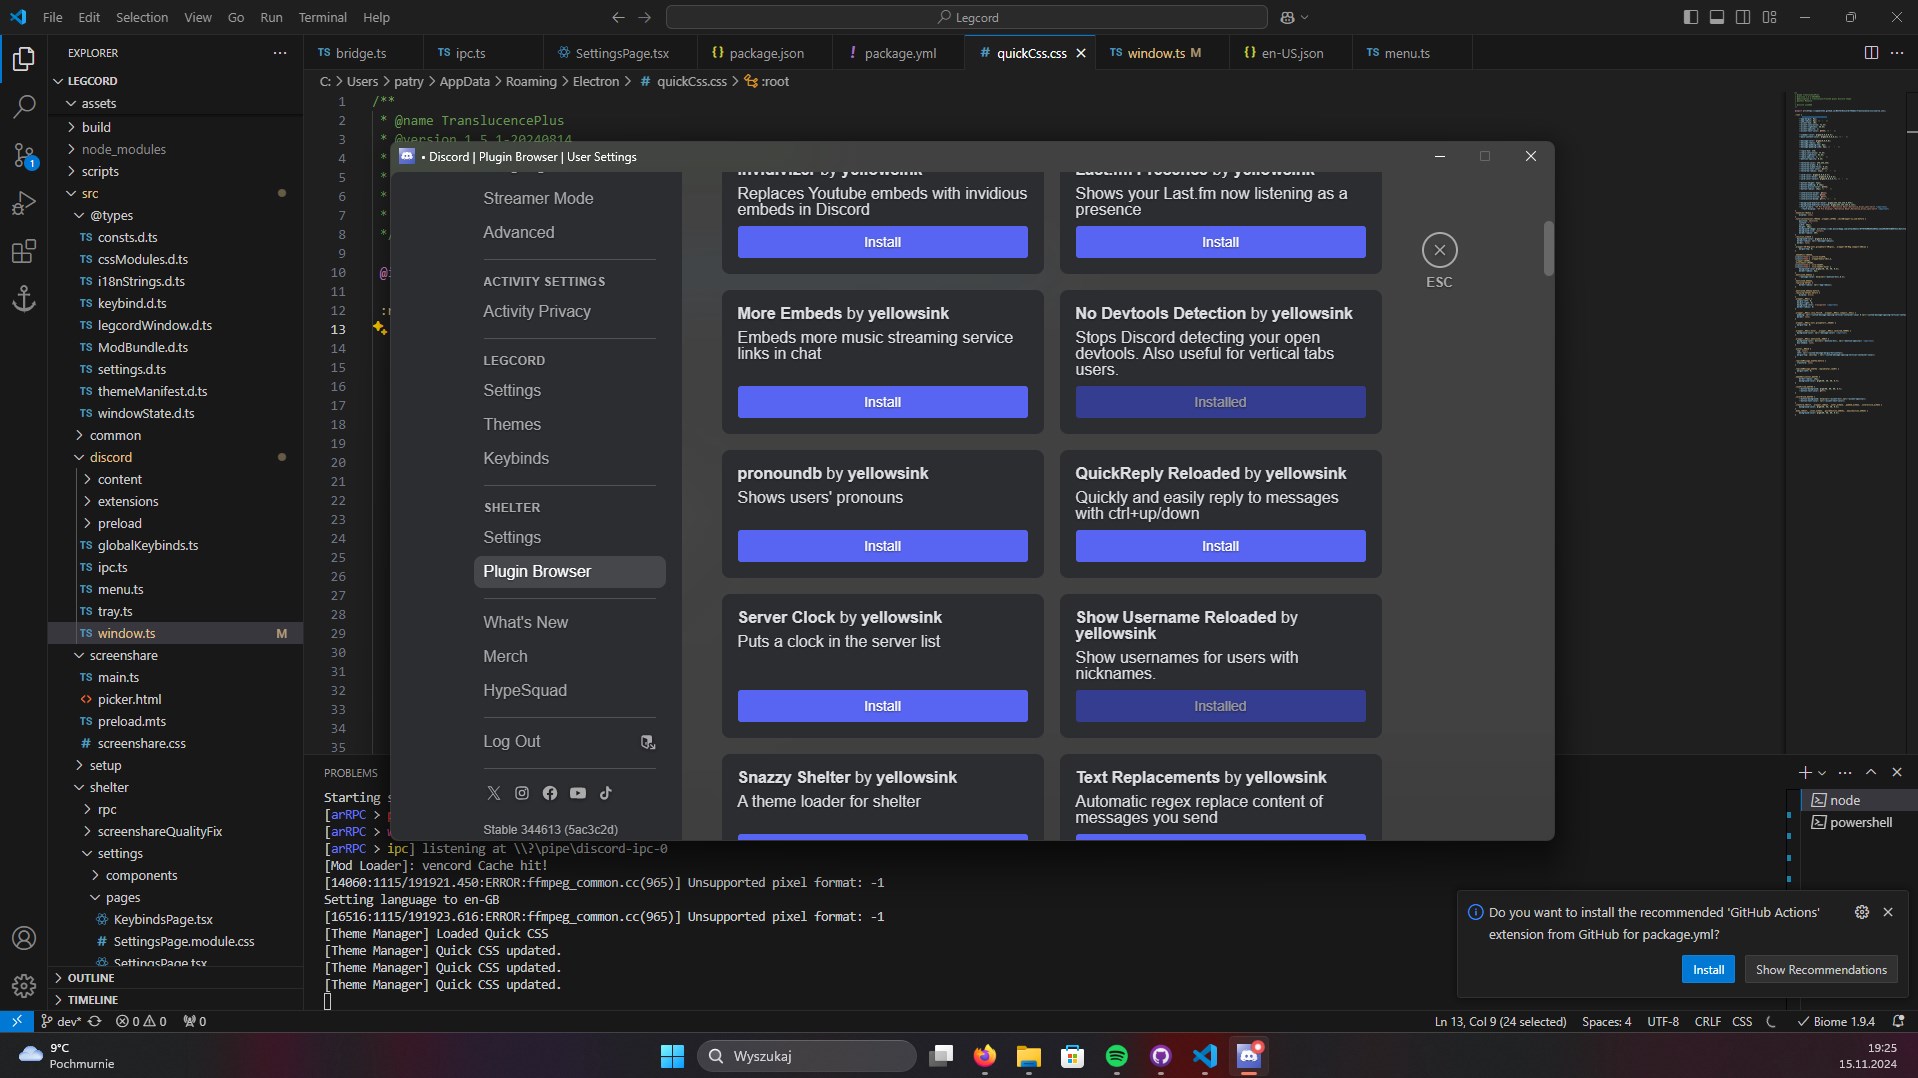Open the Search view in the activity bar
Screen dimensions: 1918x1078
point(24,106)
